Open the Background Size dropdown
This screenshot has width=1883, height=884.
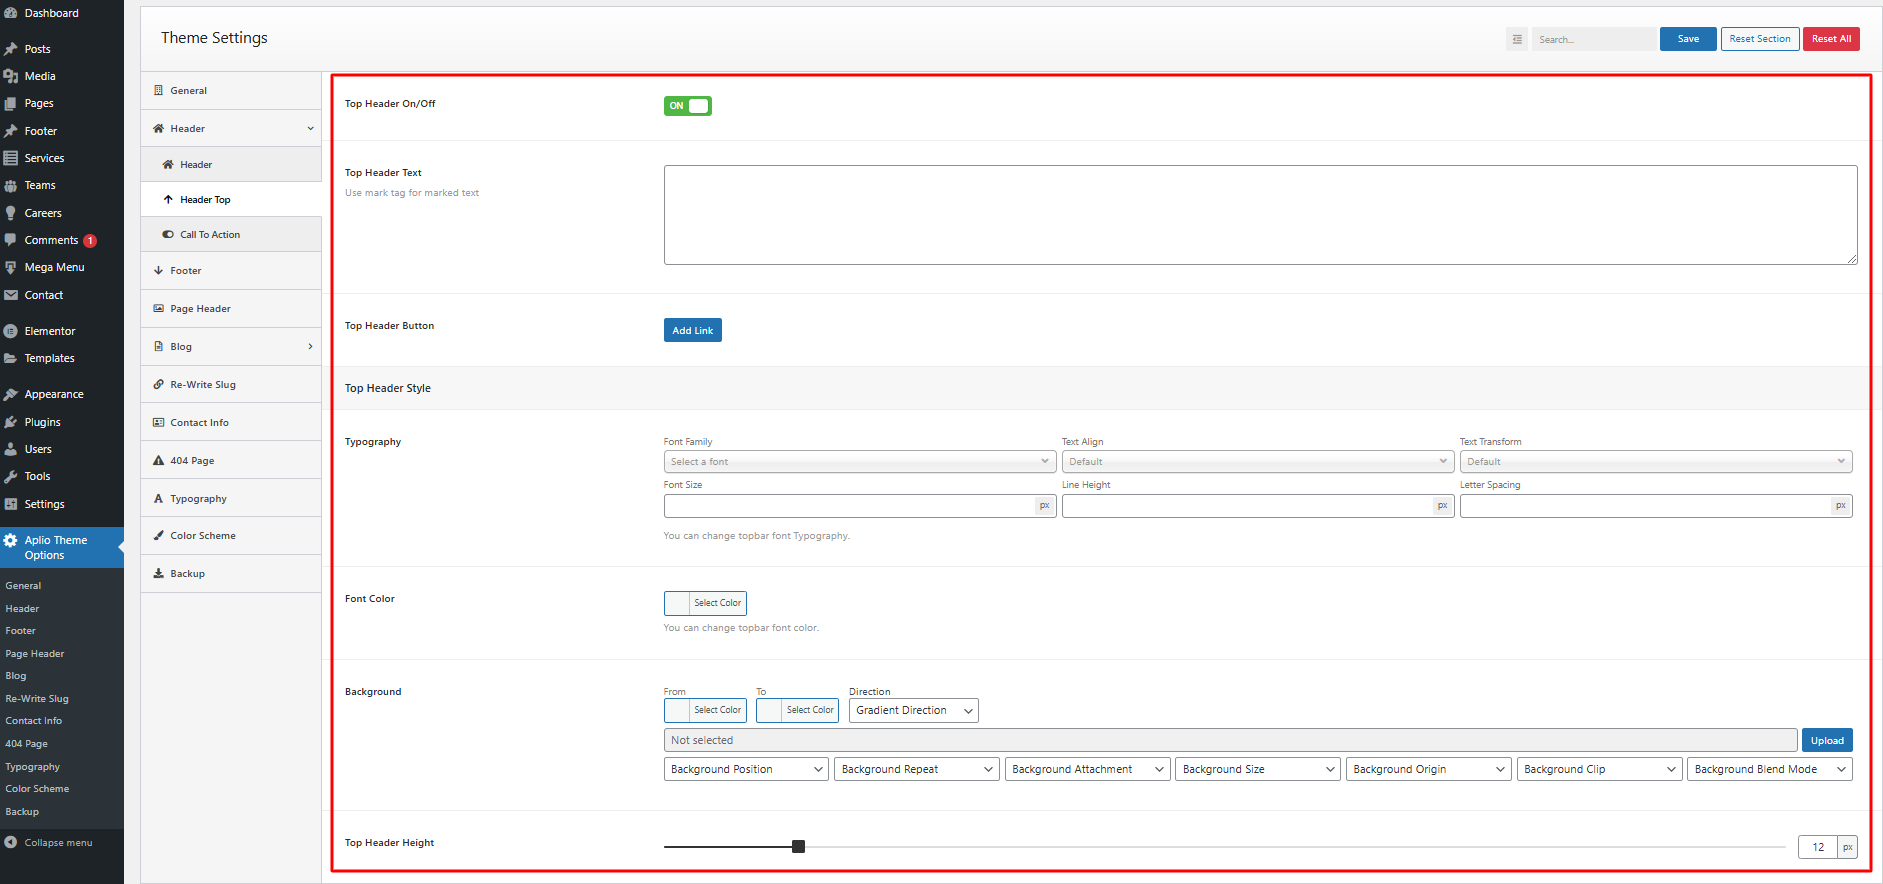(1258, 769)
